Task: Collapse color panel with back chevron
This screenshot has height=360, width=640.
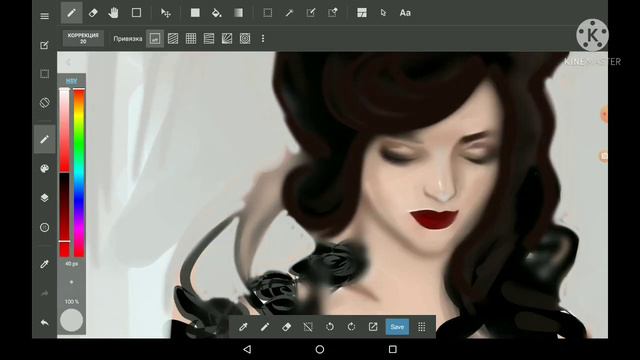Action: pos(69,62)
